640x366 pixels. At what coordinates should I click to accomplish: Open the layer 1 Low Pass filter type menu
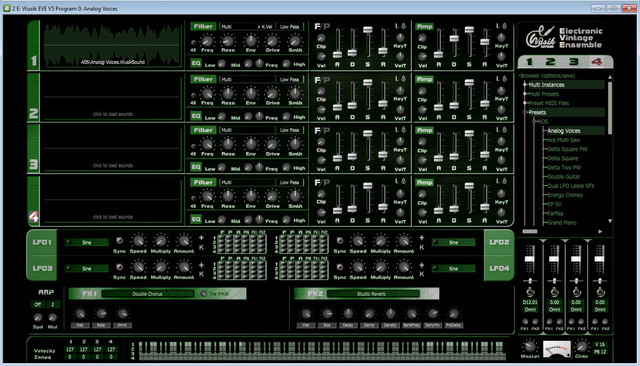pos(289,27)
